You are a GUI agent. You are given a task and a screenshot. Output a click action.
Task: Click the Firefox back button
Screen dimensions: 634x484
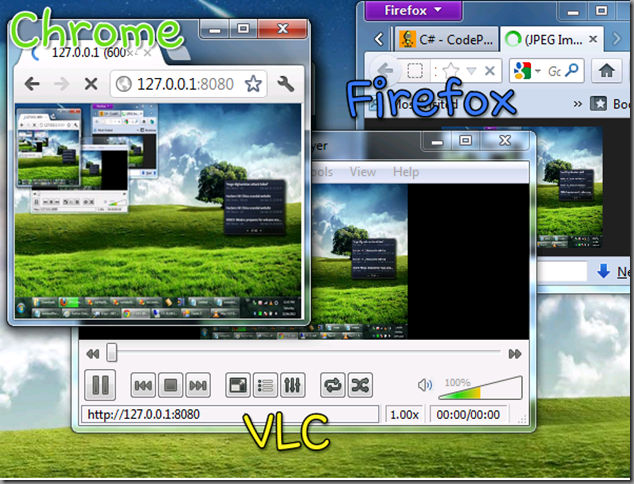[385, 71]
